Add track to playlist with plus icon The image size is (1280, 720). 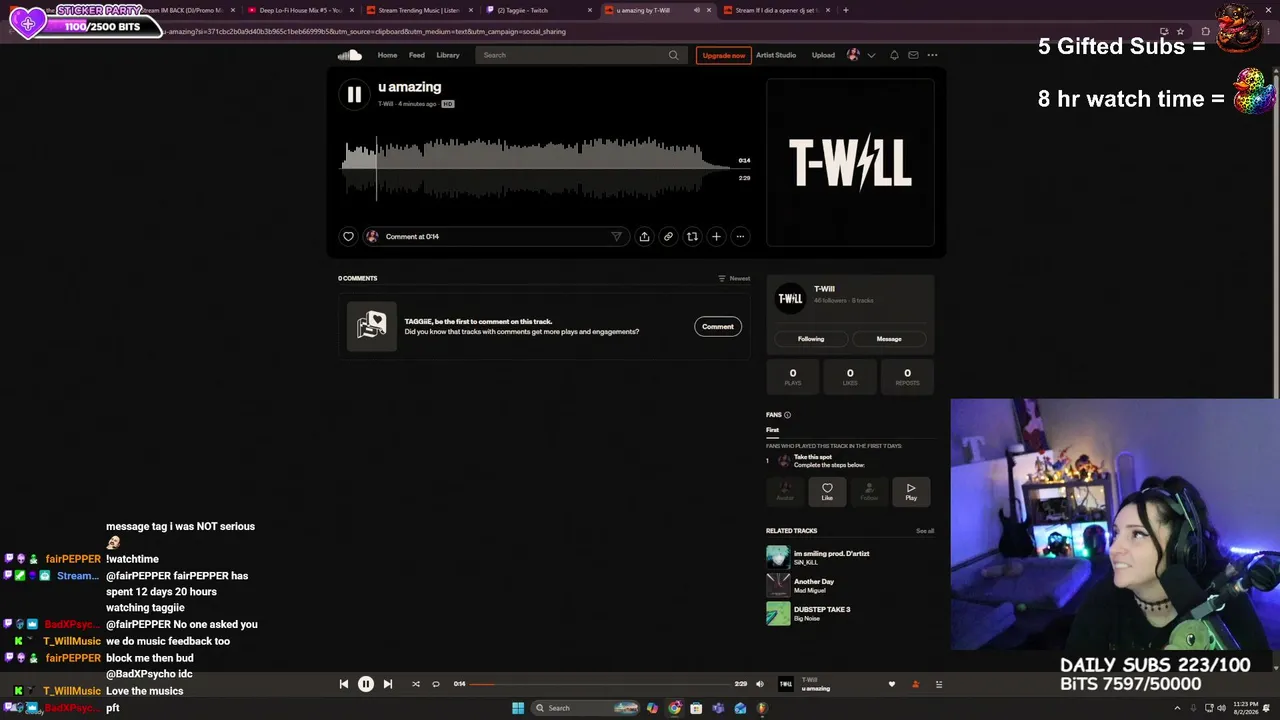[716, 237]
